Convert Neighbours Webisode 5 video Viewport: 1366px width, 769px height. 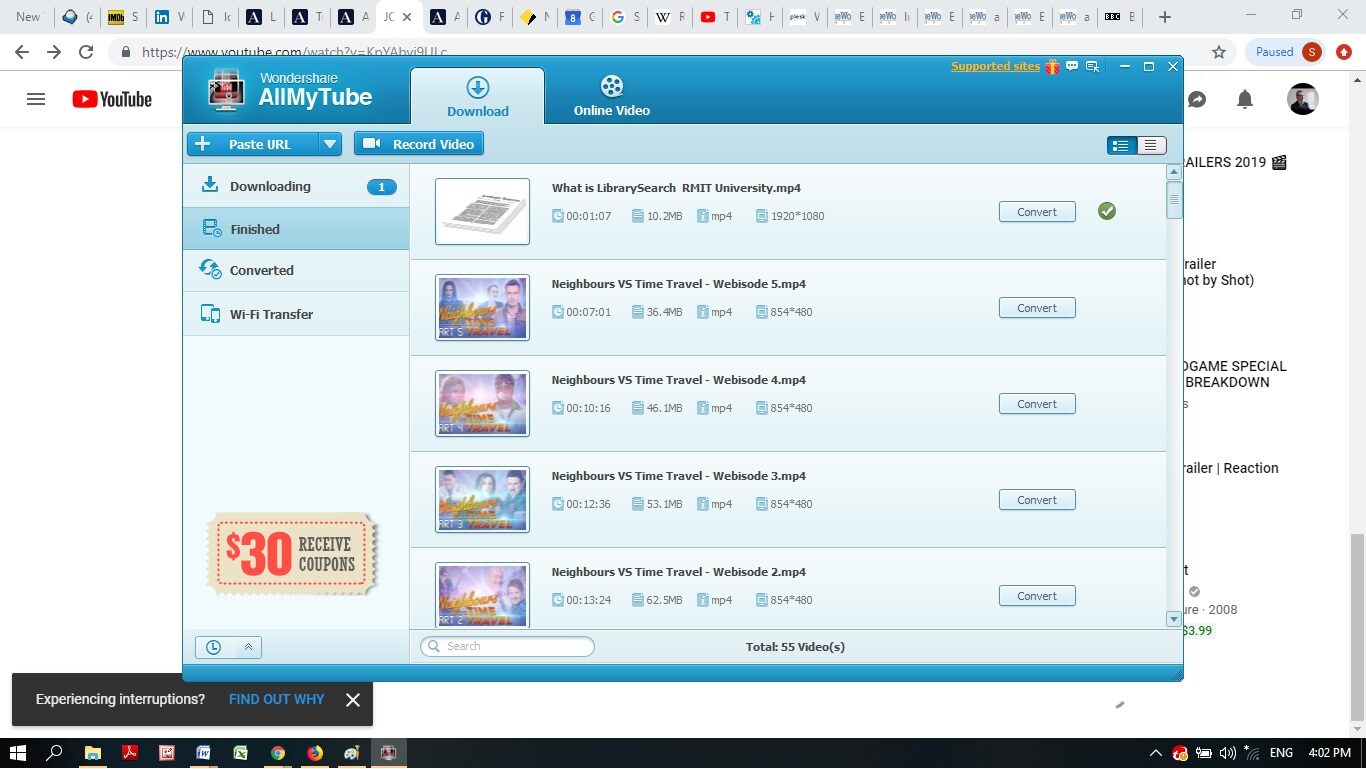pyautogui.click(x=1037, y=308)
